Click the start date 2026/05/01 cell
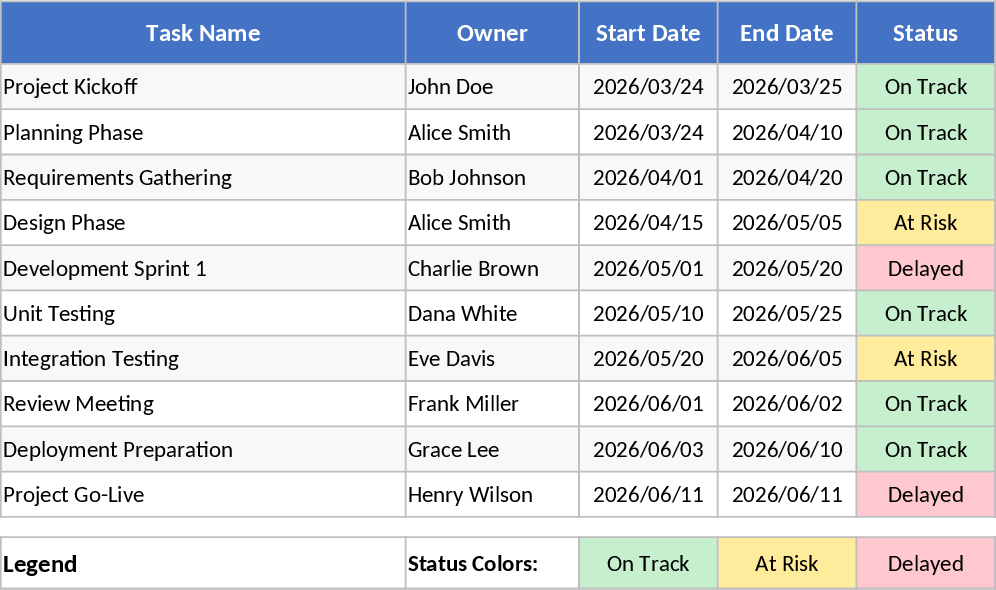Viewport: 996px width, 590px height. (648, 268)
